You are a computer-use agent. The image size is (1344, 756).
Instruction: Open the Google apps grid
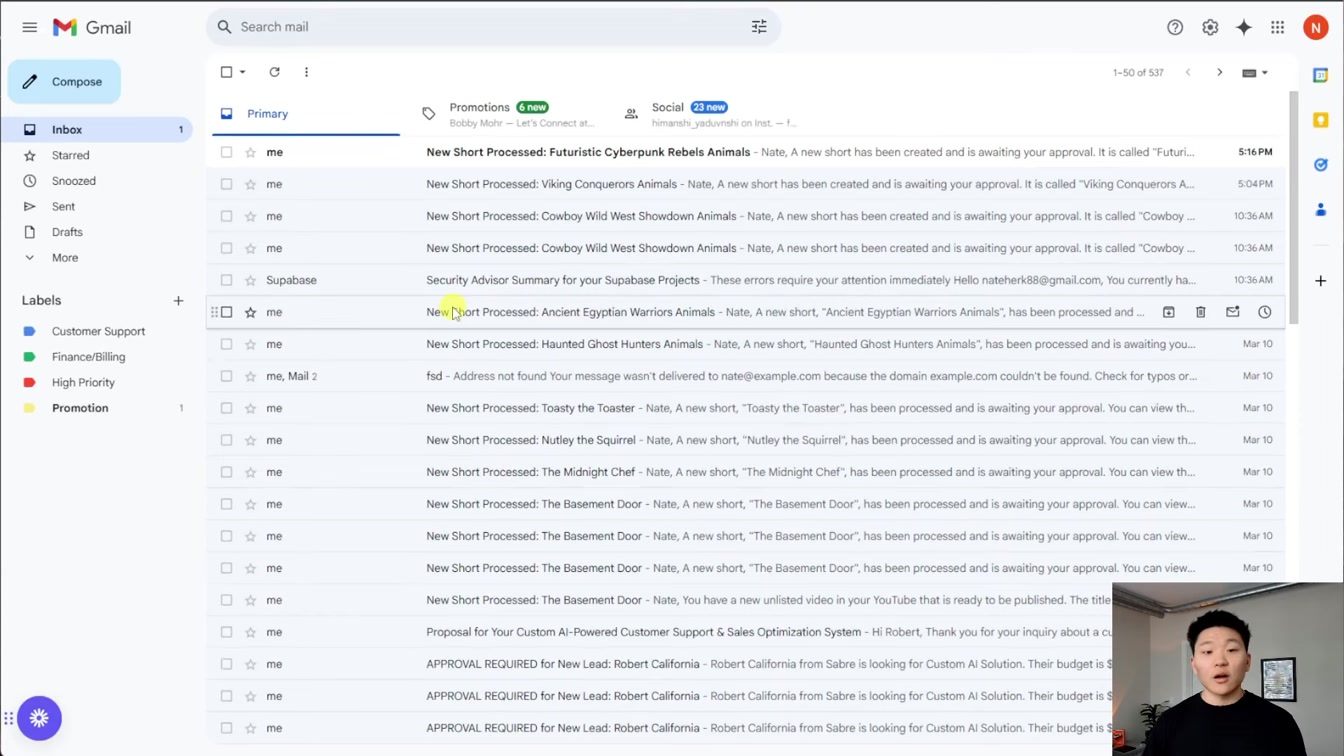coord(1278,27)
